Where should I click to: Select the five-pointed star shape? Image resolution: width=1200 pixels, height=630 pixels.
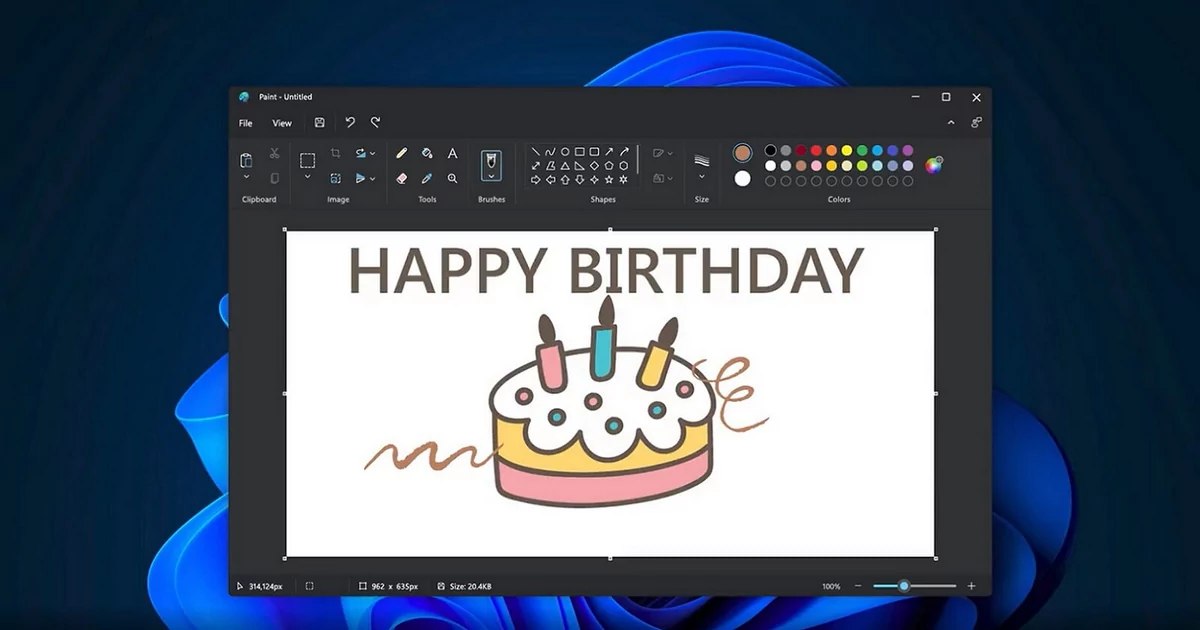pos(609,179)
